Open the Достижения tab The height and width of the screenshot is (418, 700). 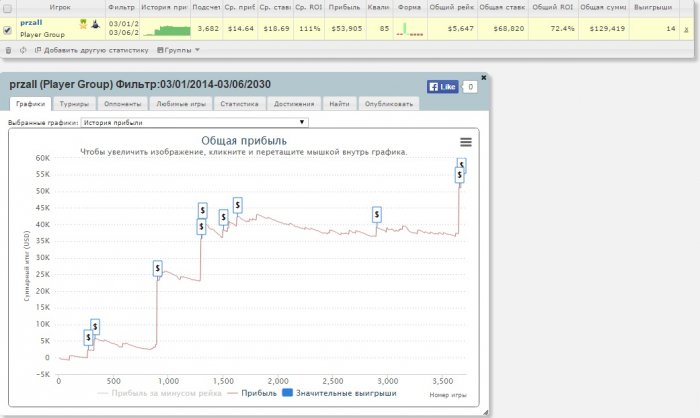[x=294, y=104]
